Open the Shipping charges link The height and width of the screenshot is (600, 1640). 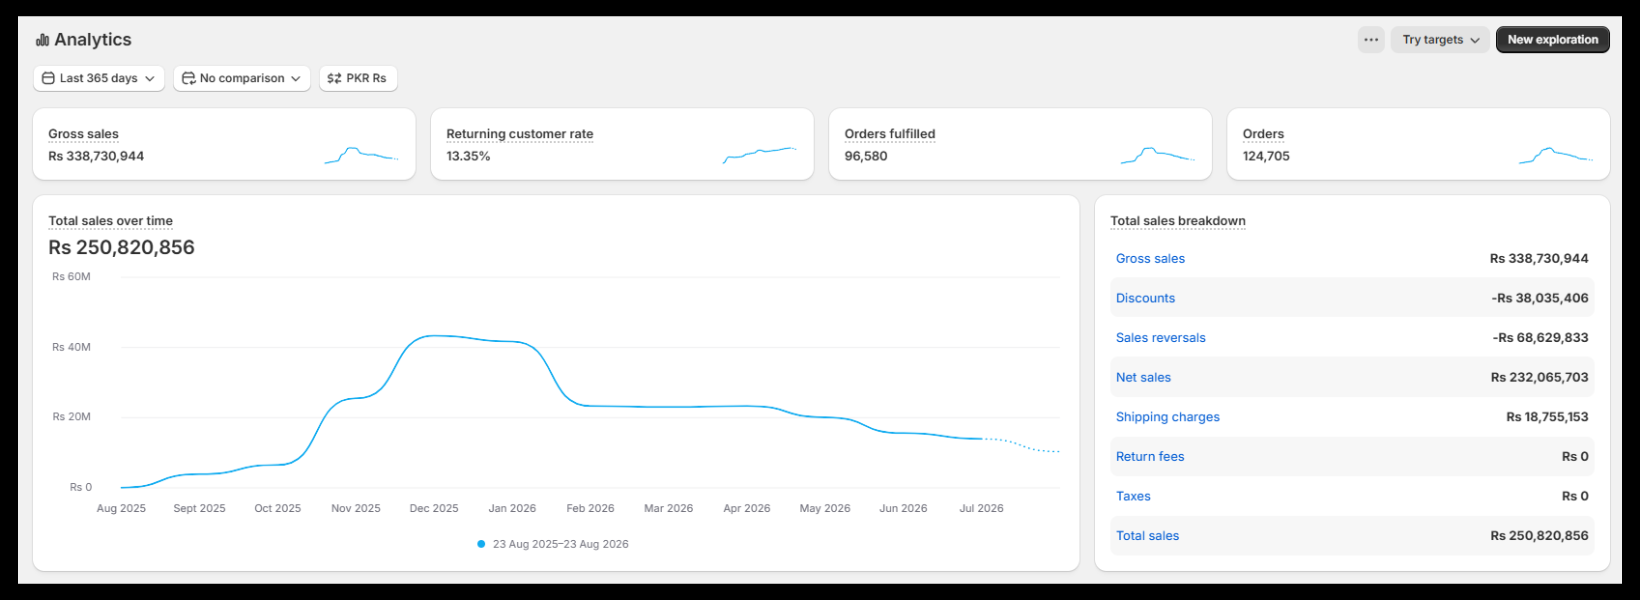(x=1168, y=417)
